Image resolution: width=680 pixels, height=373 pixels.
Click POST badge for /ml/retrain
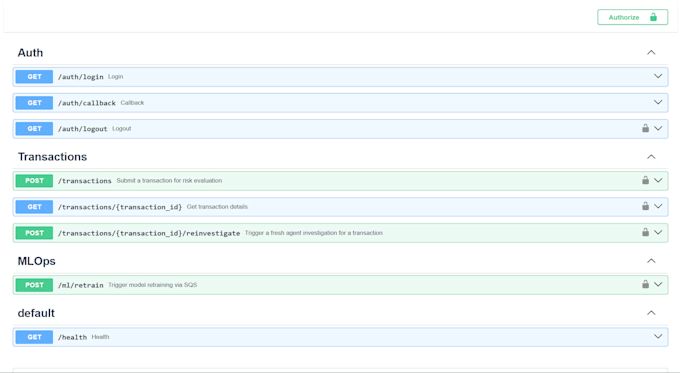tap(34, 285)
